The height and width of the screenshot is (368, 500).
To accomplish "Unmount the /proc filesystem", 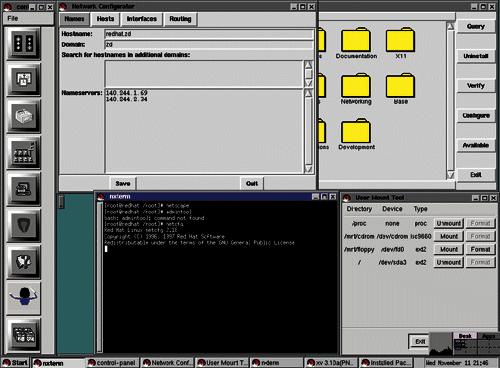I will [x=449, y=223].
